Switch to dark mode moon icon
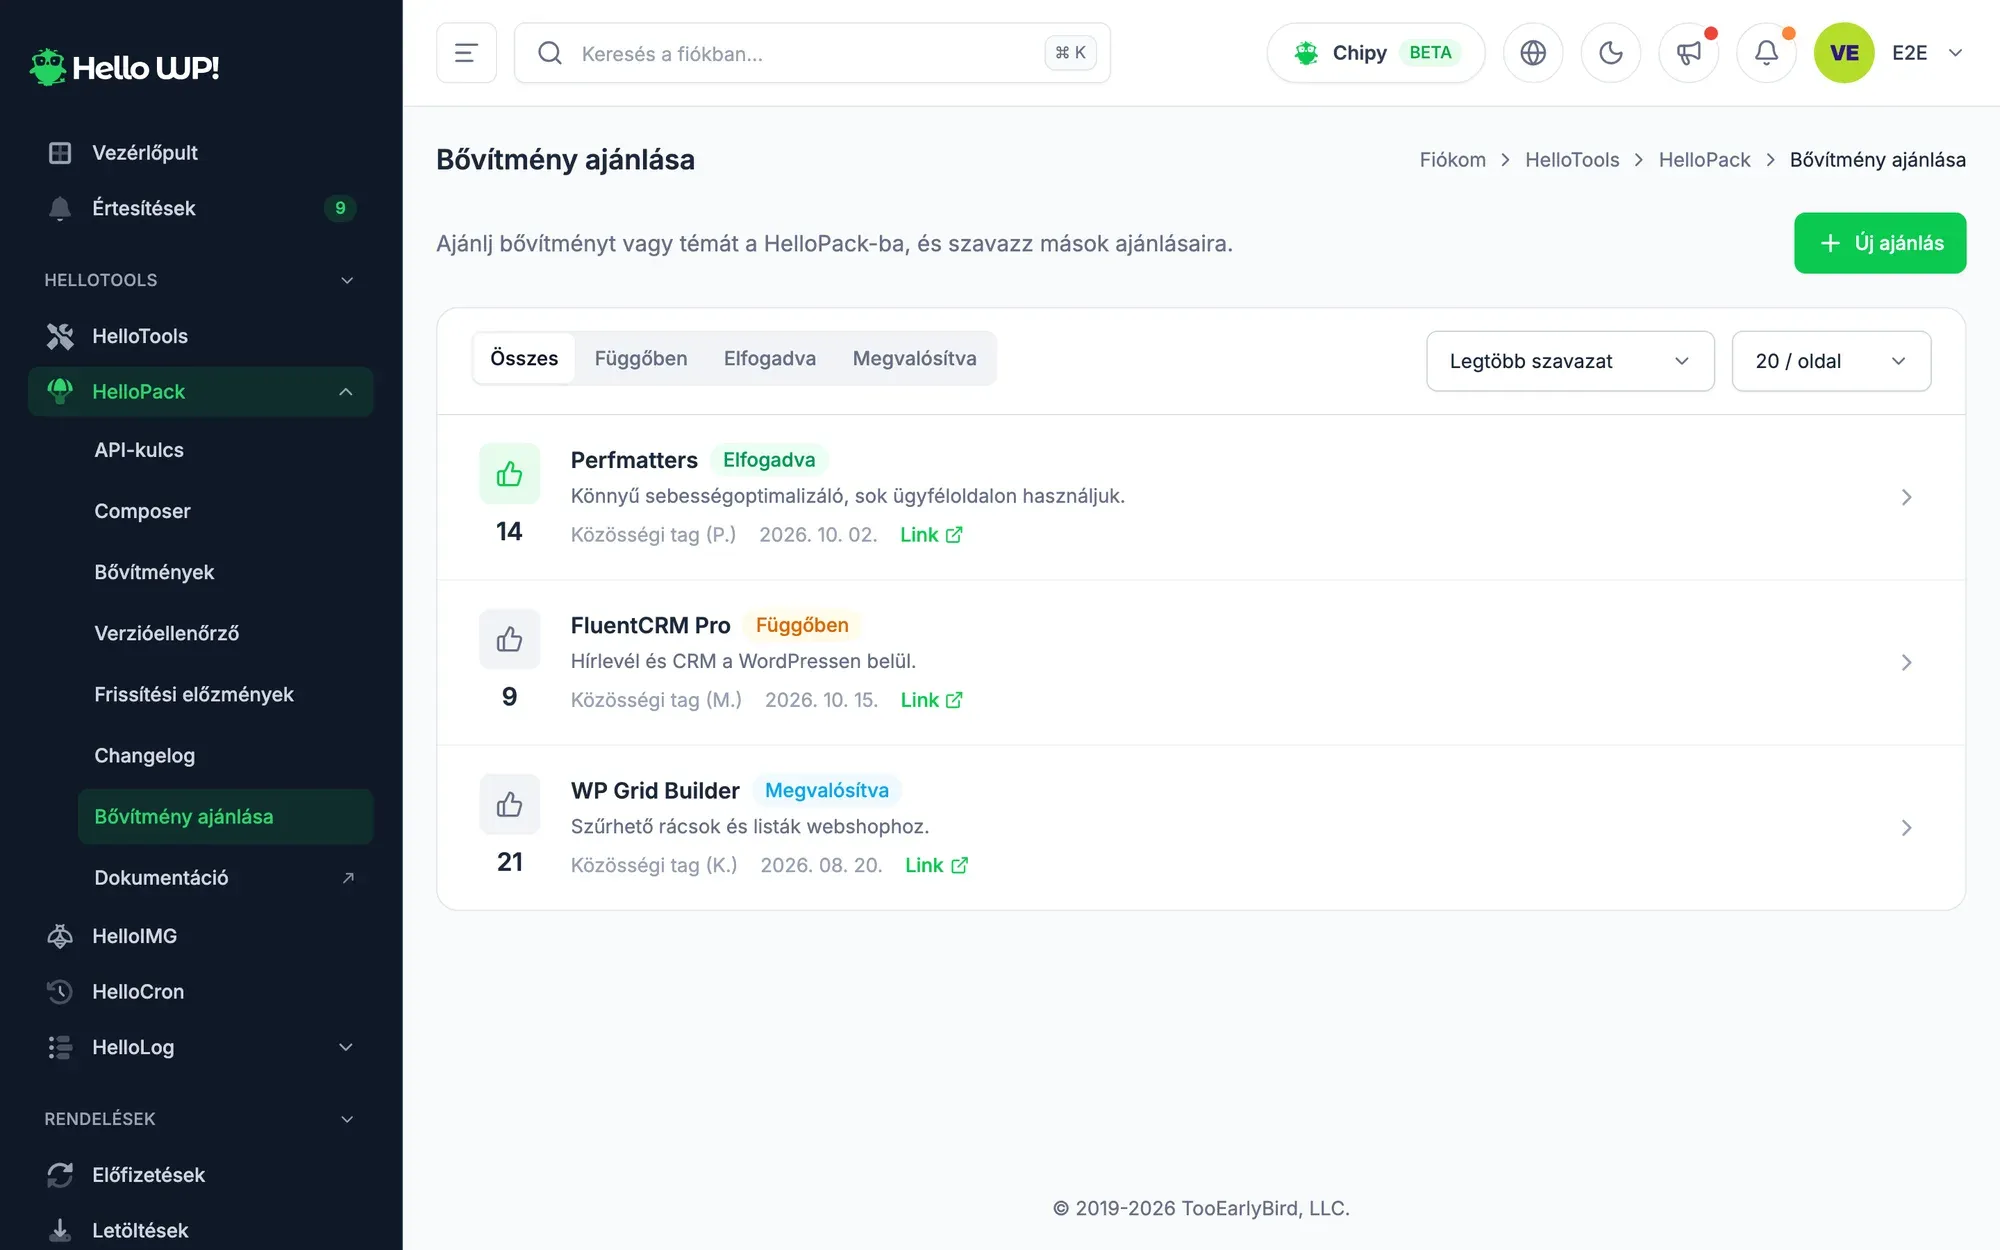The image size is (2000, 1250). (1611, 53)
